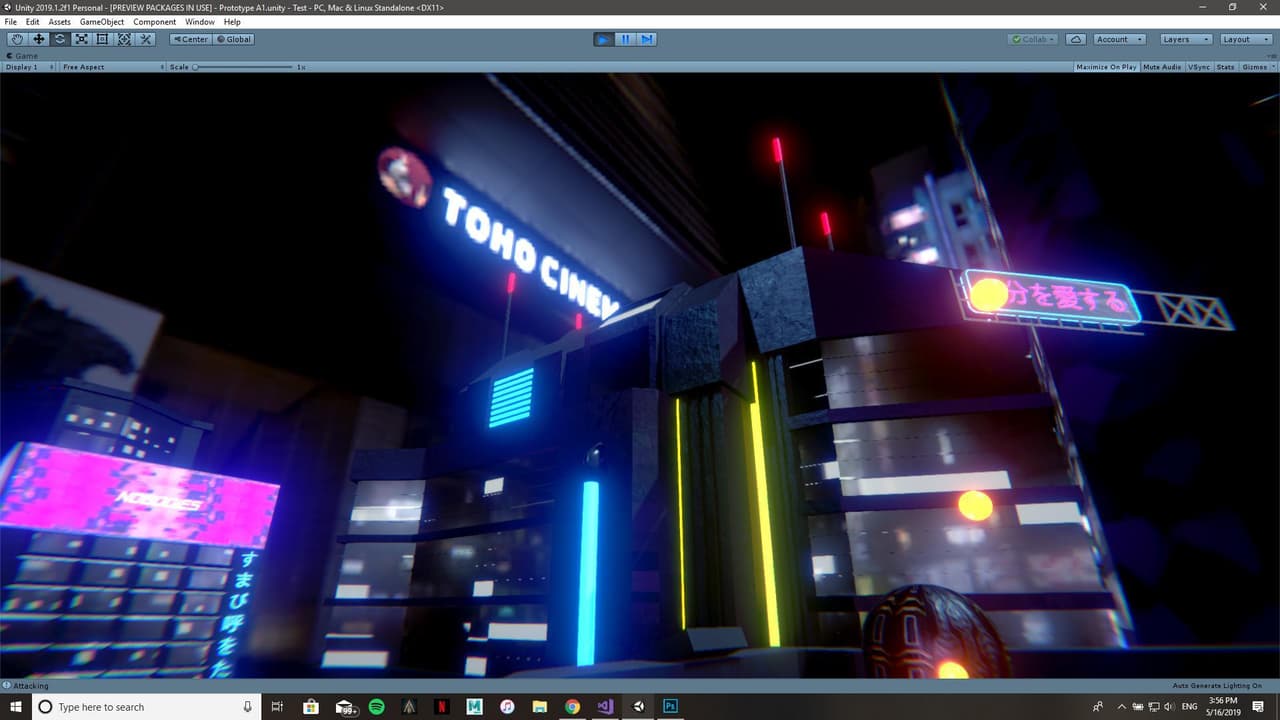
Task: Open the Unity cloud services button
Action: [x=1076, y=39]
